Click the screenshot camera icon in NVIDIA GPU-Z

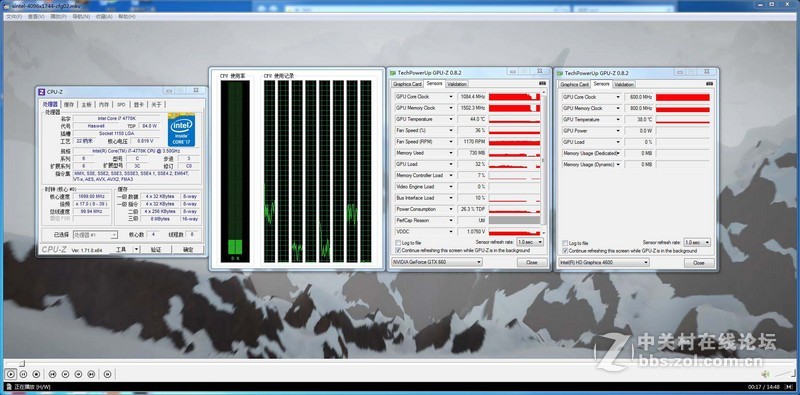[542, 83]
